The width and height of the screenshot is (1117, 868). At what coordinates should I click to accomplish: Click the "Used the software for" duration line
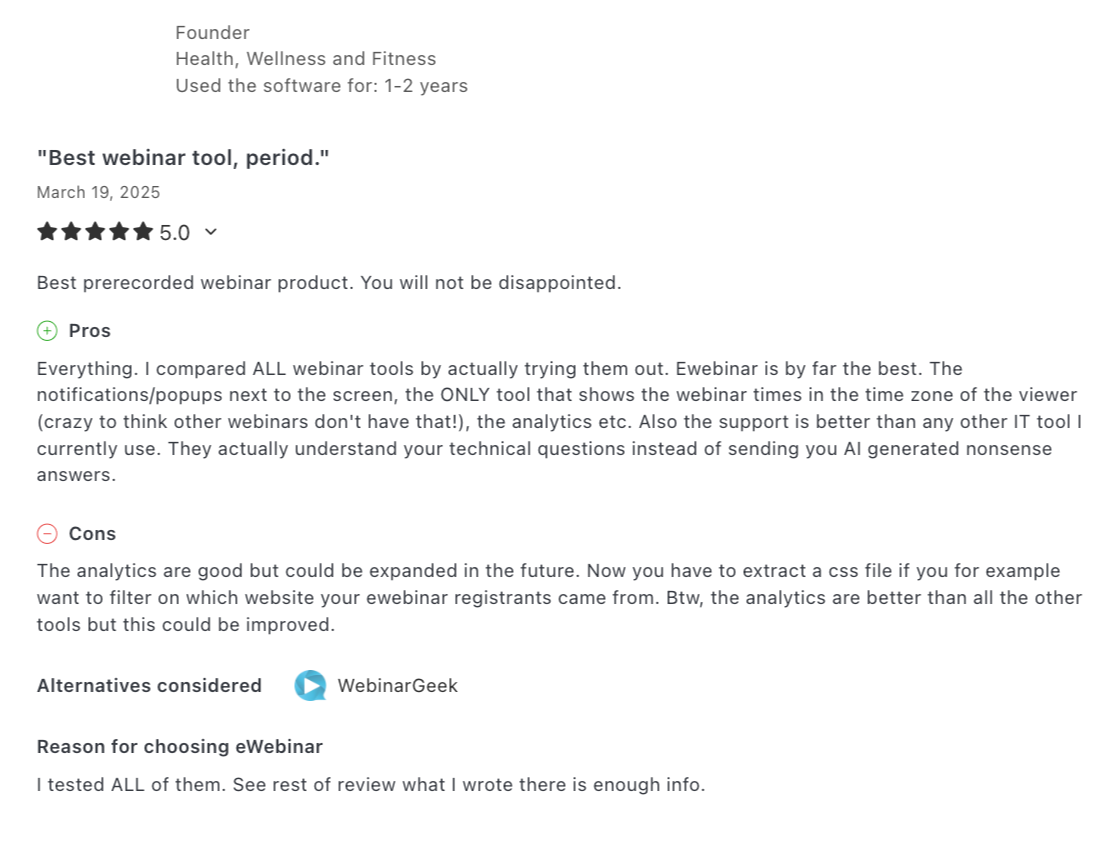click(321, 85)
